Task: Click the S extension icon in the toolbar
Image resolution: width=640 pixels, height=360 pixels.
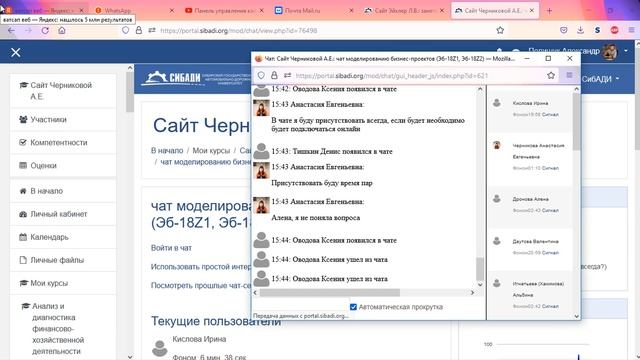Action: tap(598, 30)
